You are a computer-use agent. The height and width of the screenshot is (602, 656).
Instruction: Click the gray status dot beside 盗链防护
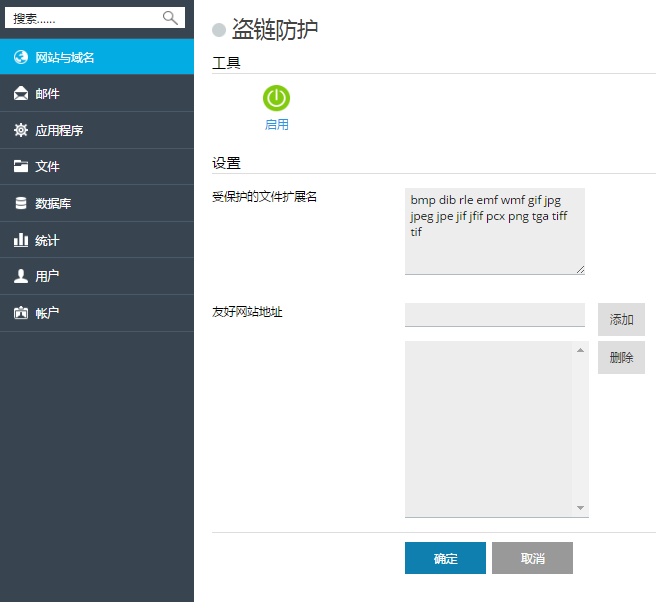coord(219,30)
